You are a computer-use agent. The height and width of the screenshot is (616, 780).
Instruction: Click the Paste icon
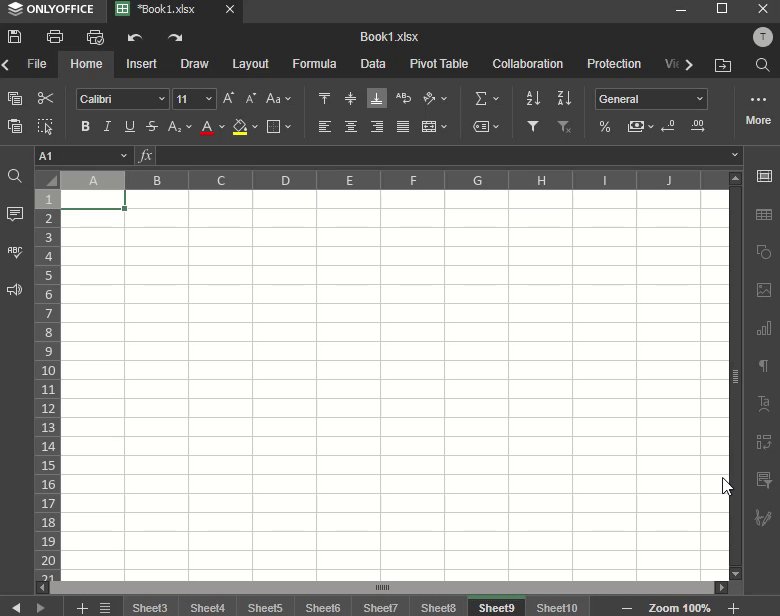15,126
